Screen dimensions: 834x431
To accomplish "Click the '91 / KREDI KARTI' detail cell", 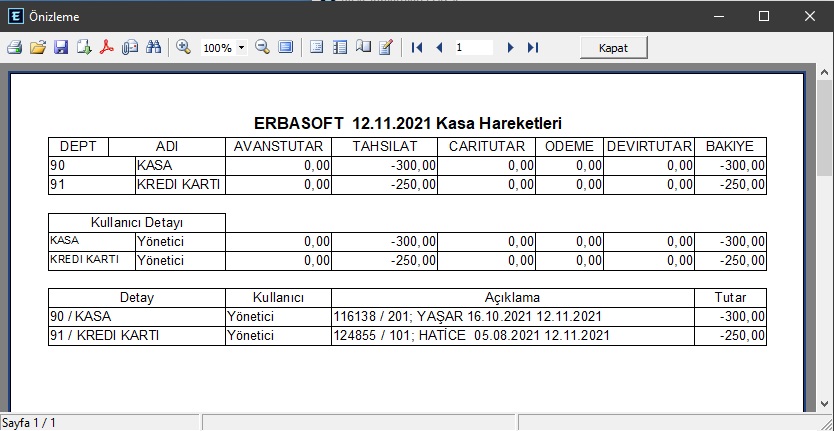I will pos(137,336).
